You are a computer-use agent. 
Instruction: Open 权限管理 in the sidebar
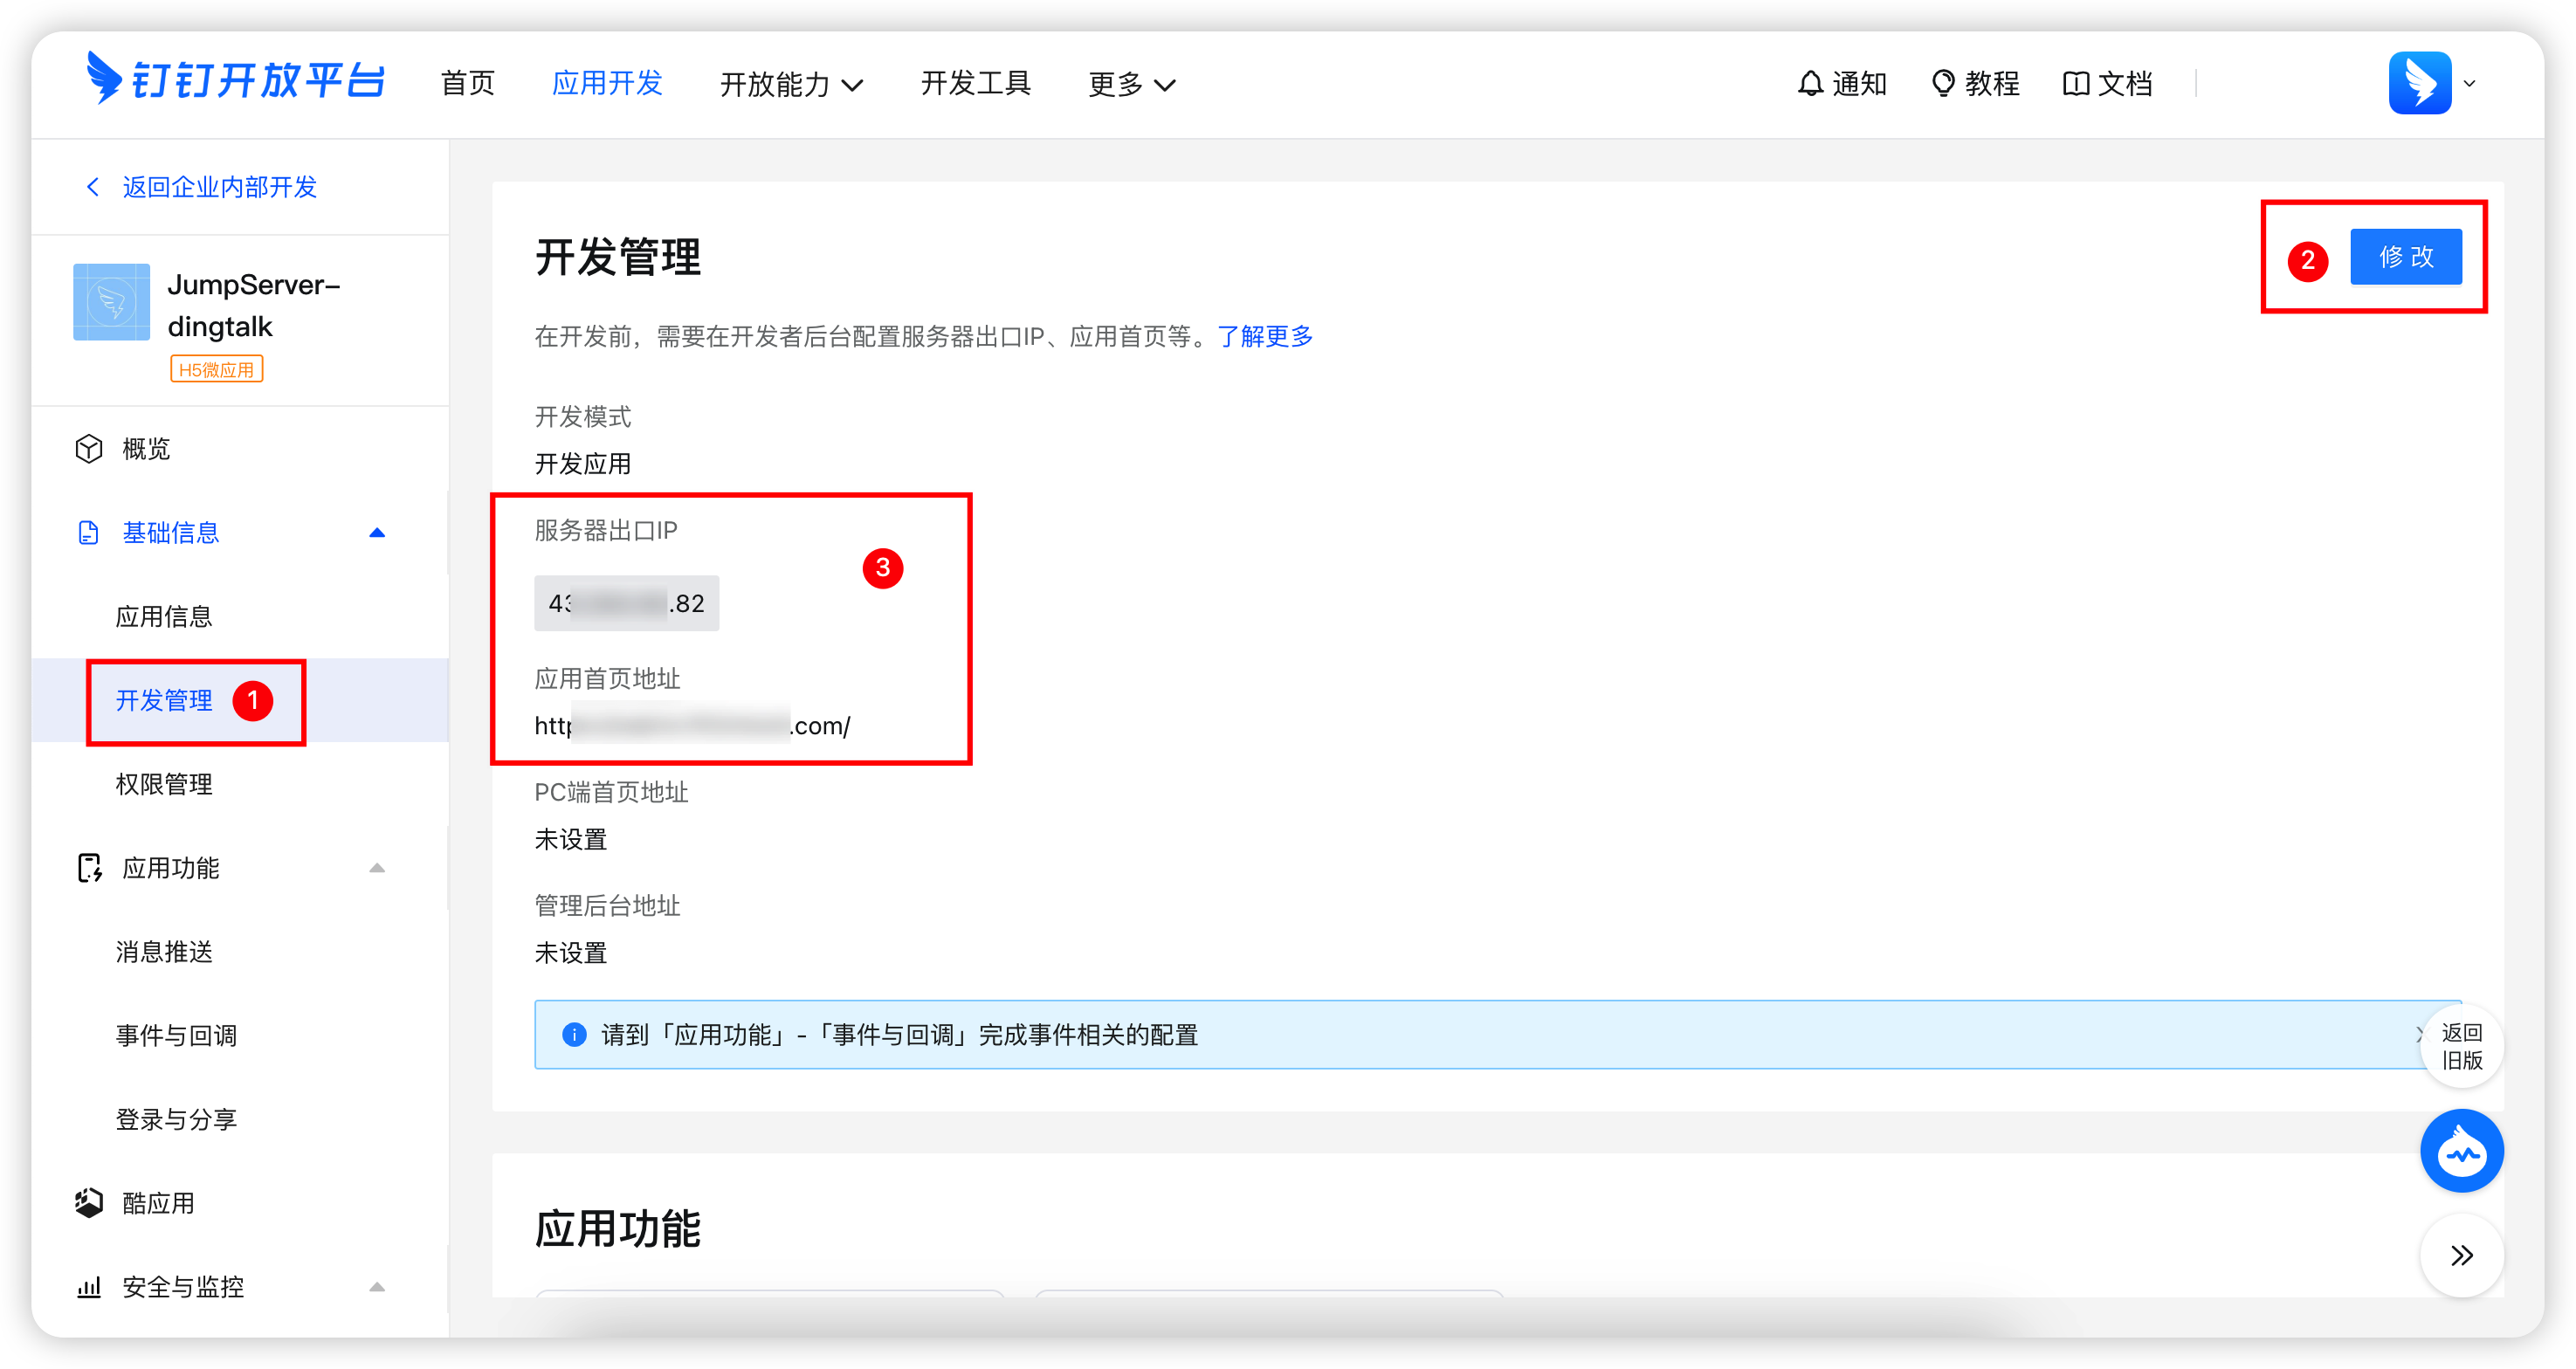click(x=164, y=784)
